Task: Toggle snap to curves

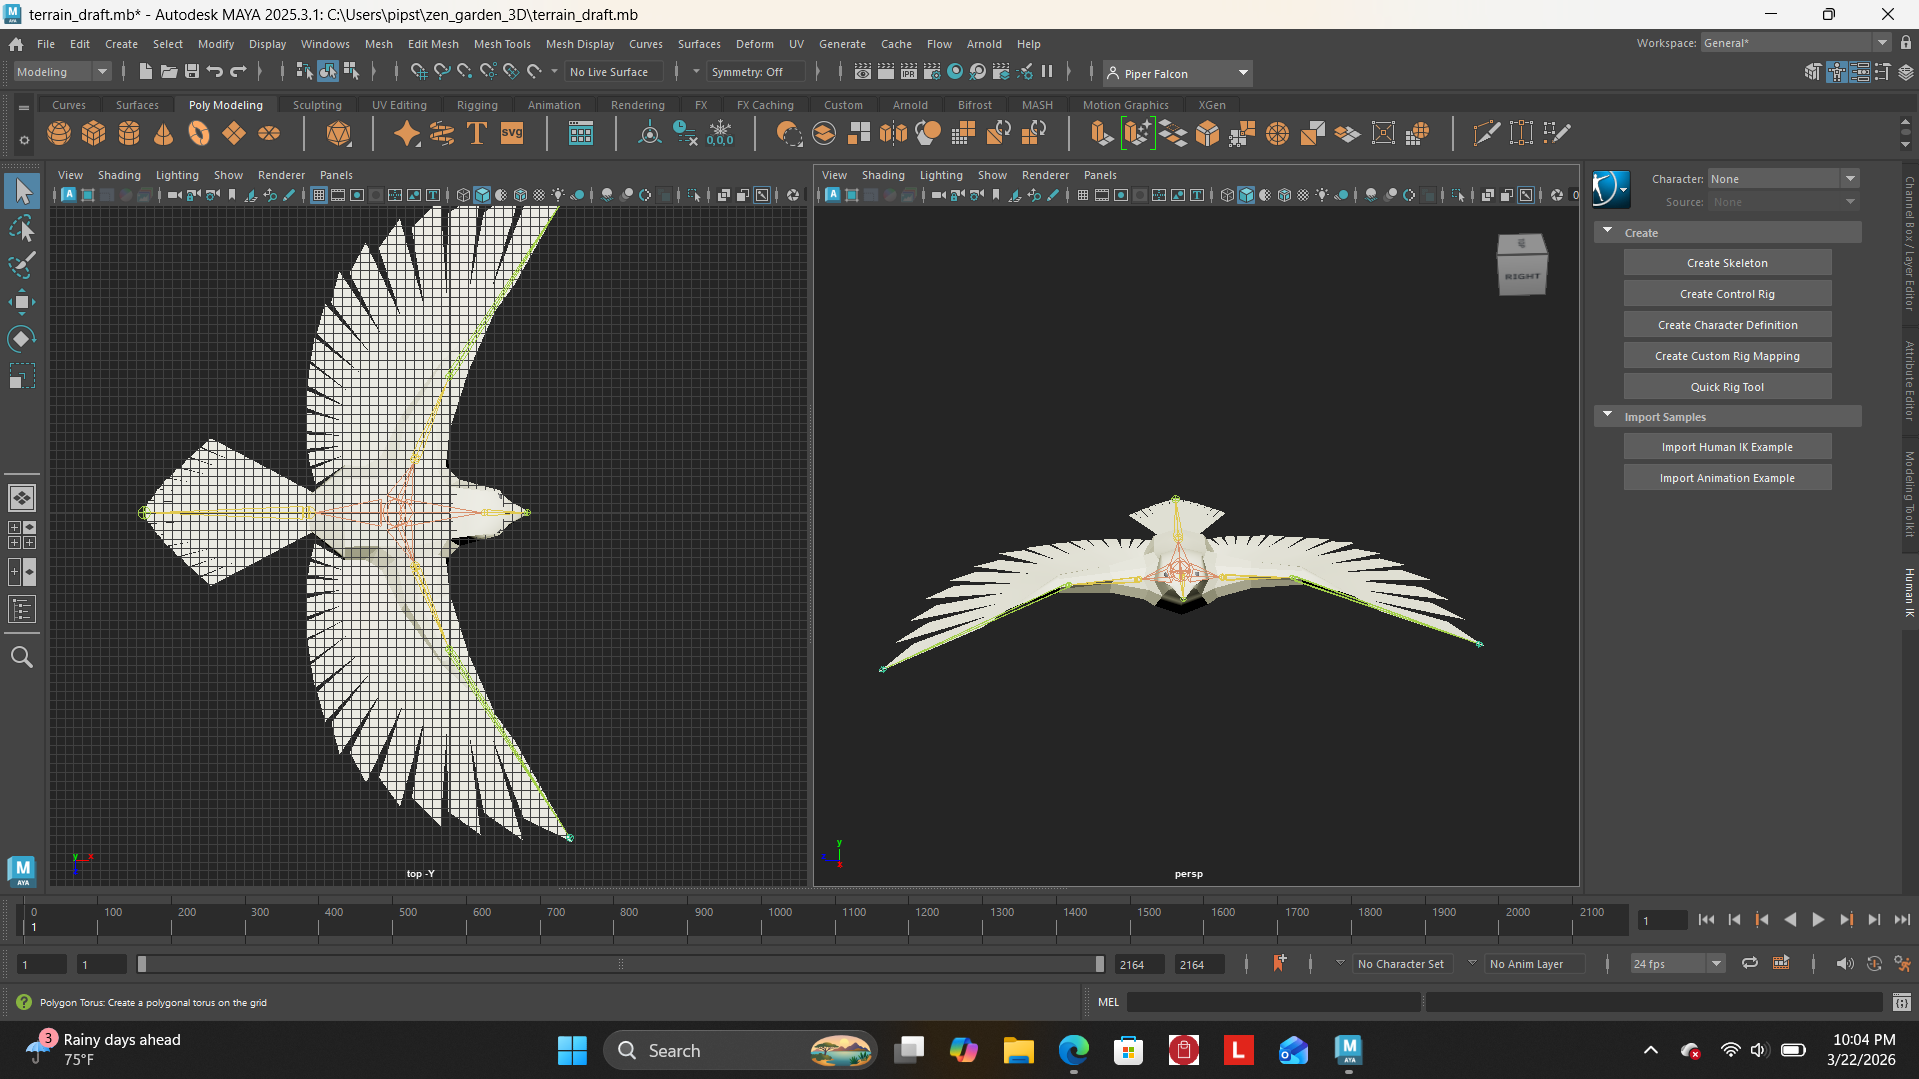Action: tap(442, 72)
